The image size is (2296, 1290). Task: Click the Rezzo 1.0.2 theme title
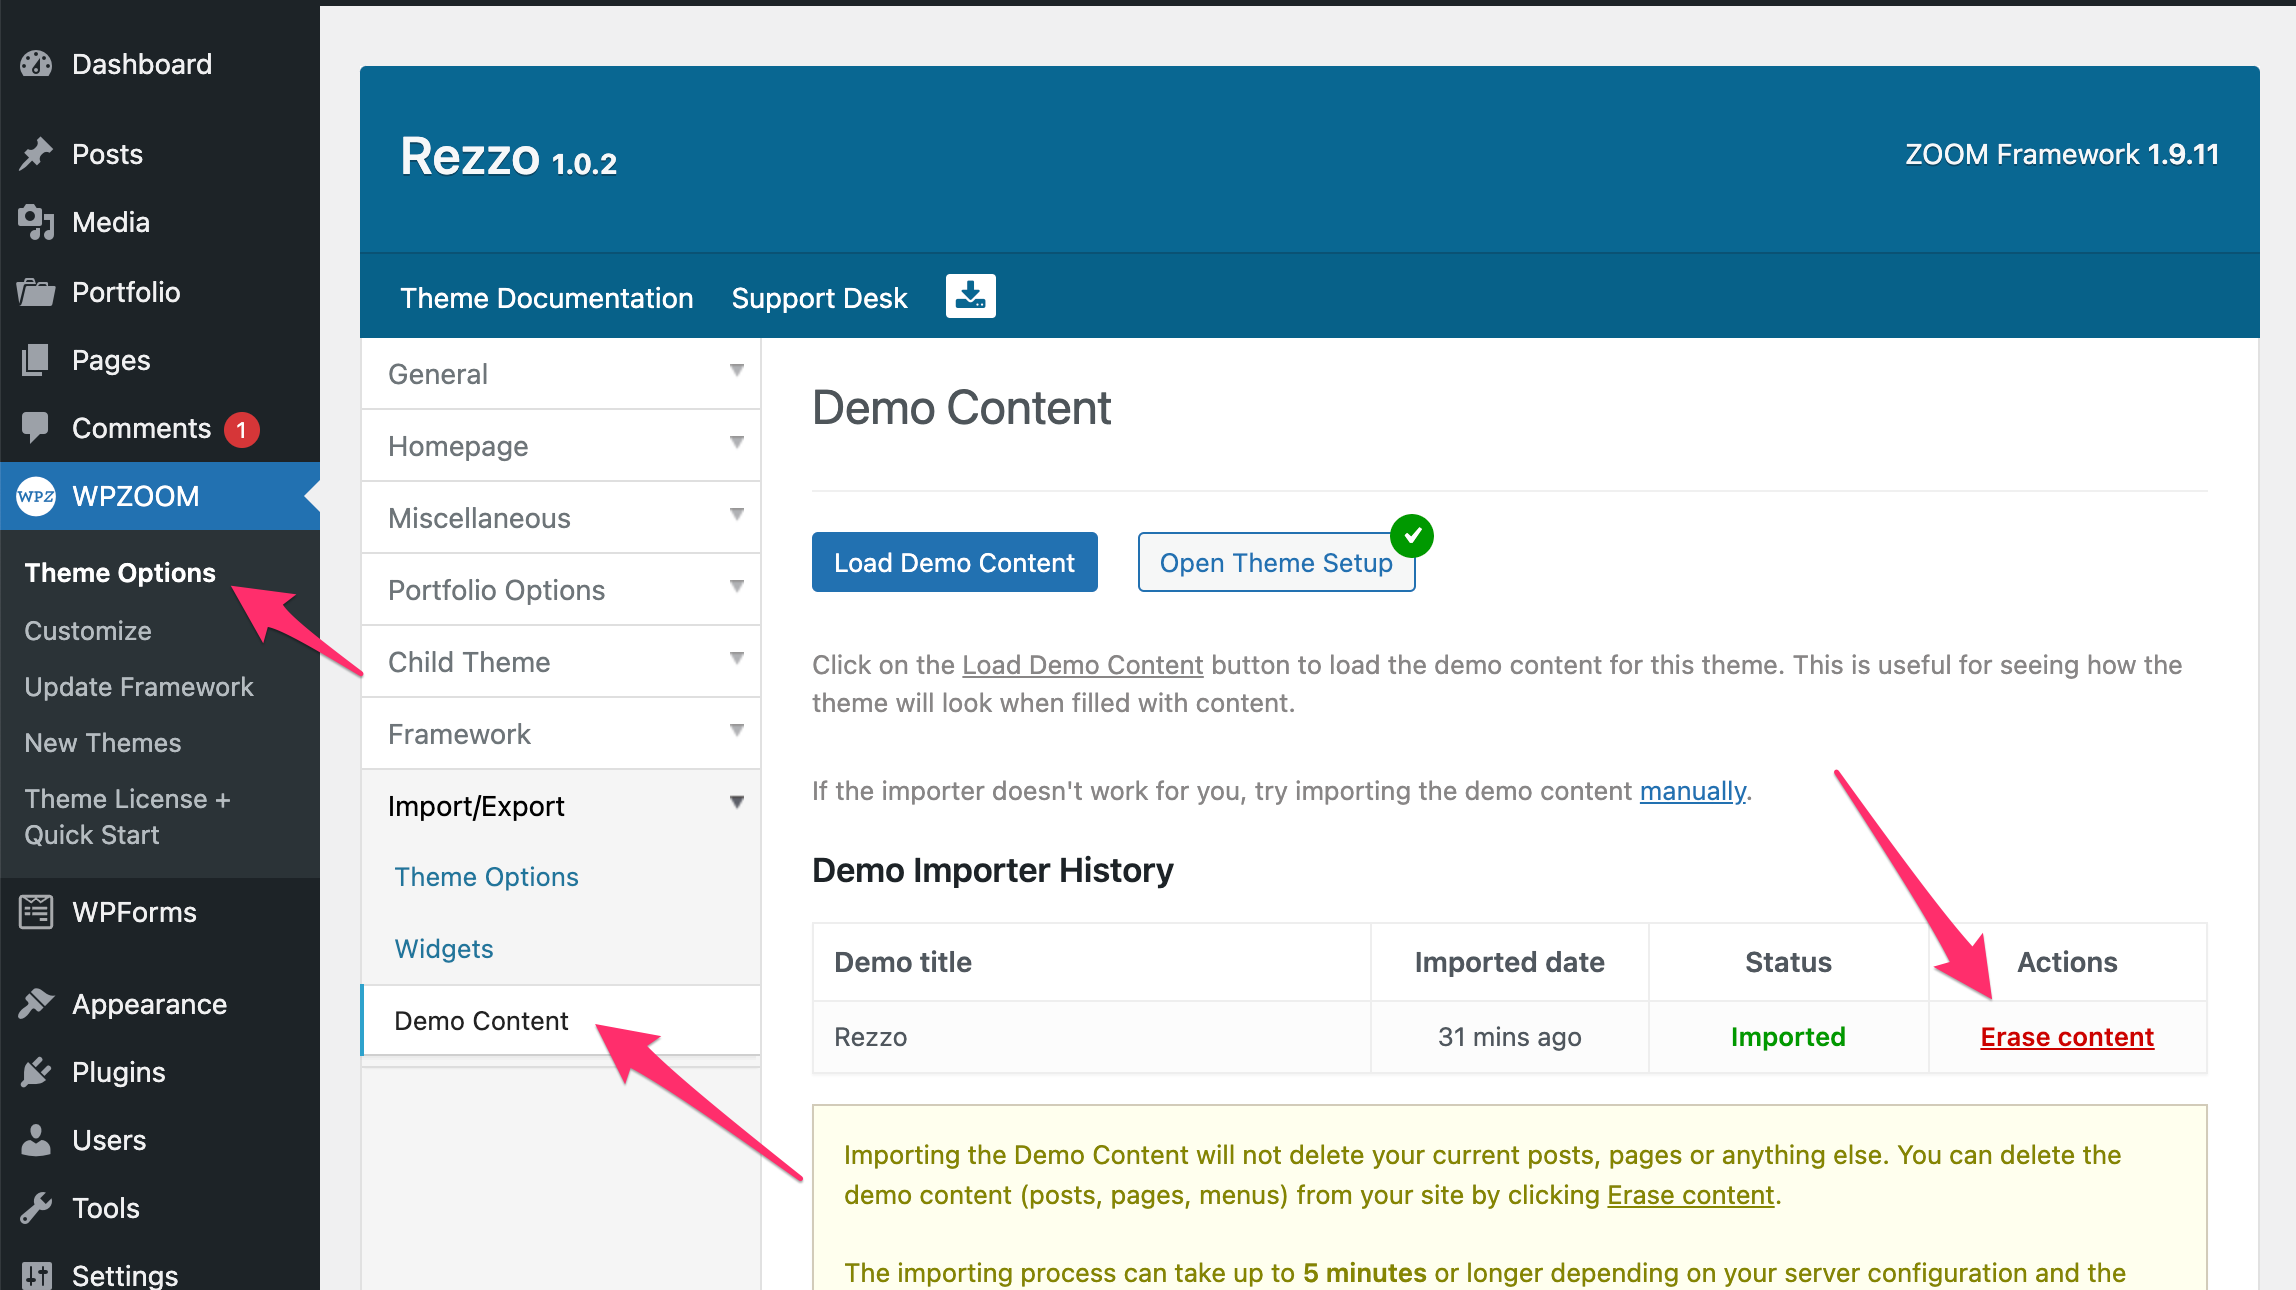coord(508,157)
